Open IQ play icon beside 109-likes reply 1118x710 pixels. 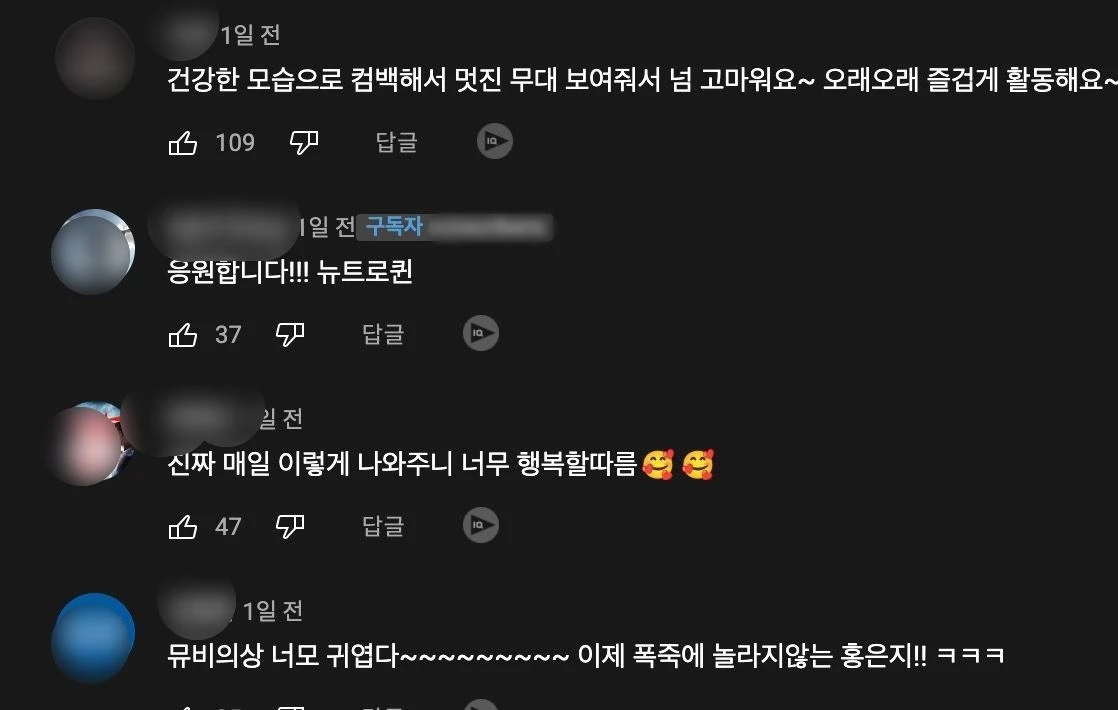point(495,141)
